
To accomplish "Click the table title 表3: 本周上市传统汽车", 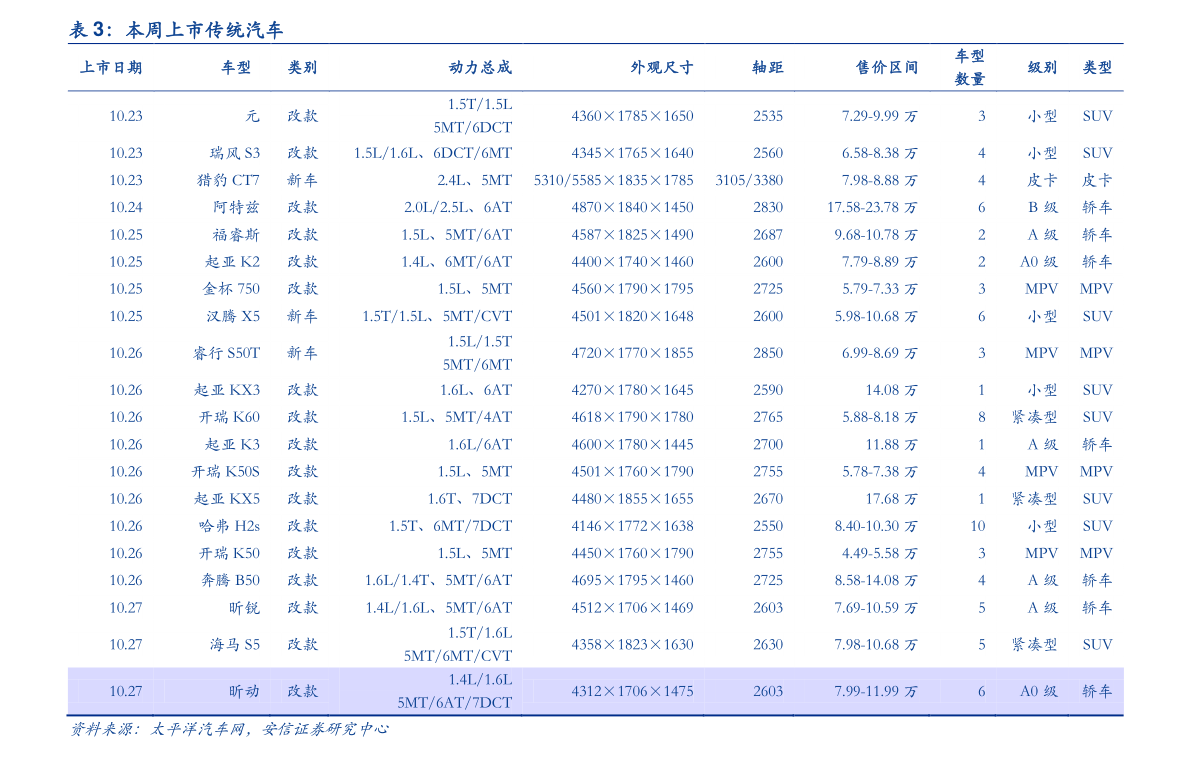I will (176, 30).
